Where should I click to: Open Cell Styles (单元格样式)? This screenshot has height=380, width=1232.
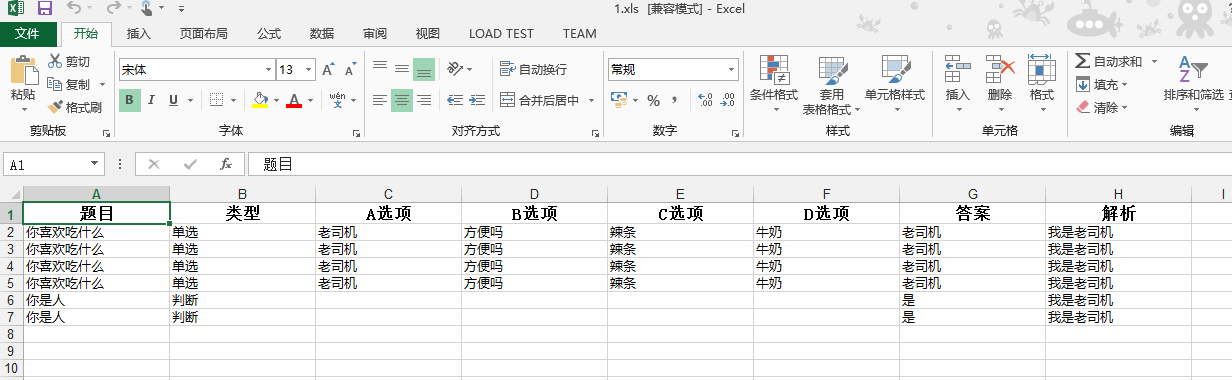click(894, 84)
